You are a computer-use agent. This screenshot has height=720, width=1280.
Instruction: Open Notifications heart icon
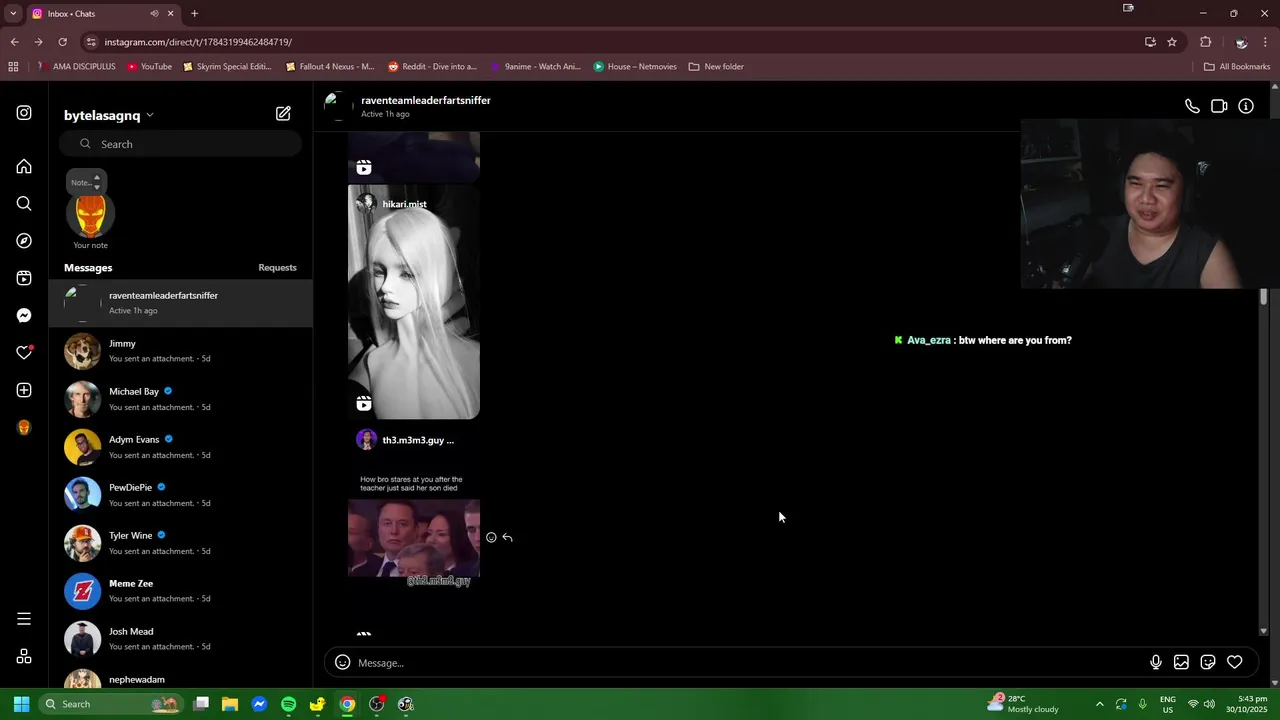(24, 353)
